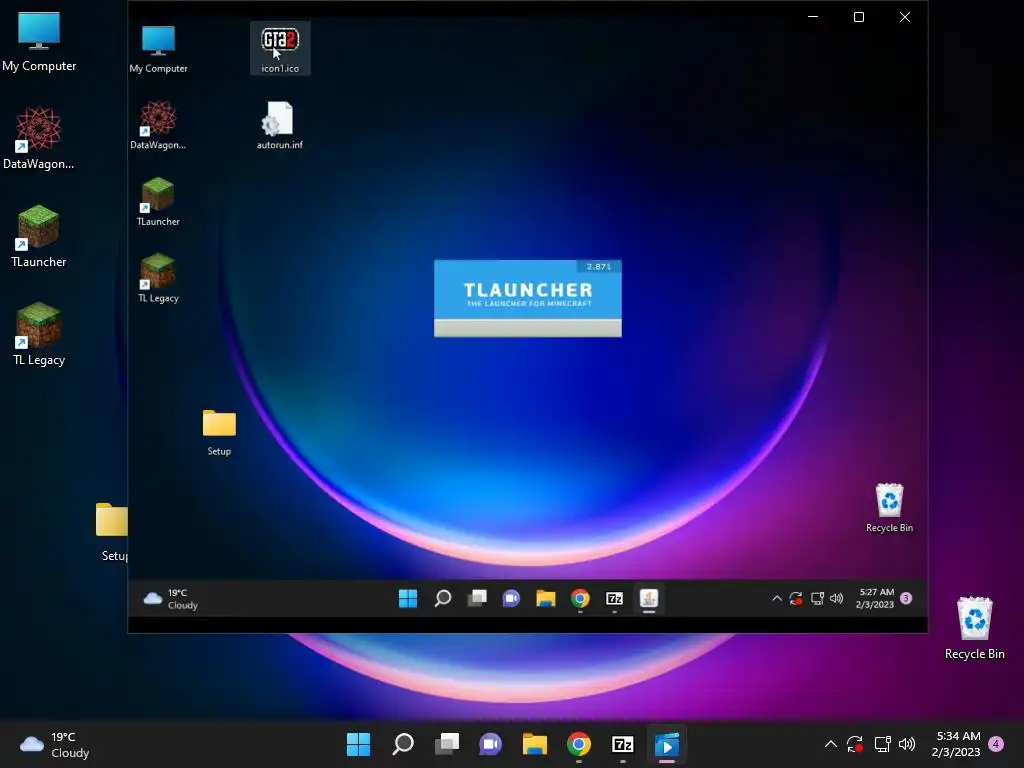Open the outer taskbar weather widget
The height and width of the screenshot is (768, 1024).
[x=55, y=745]
